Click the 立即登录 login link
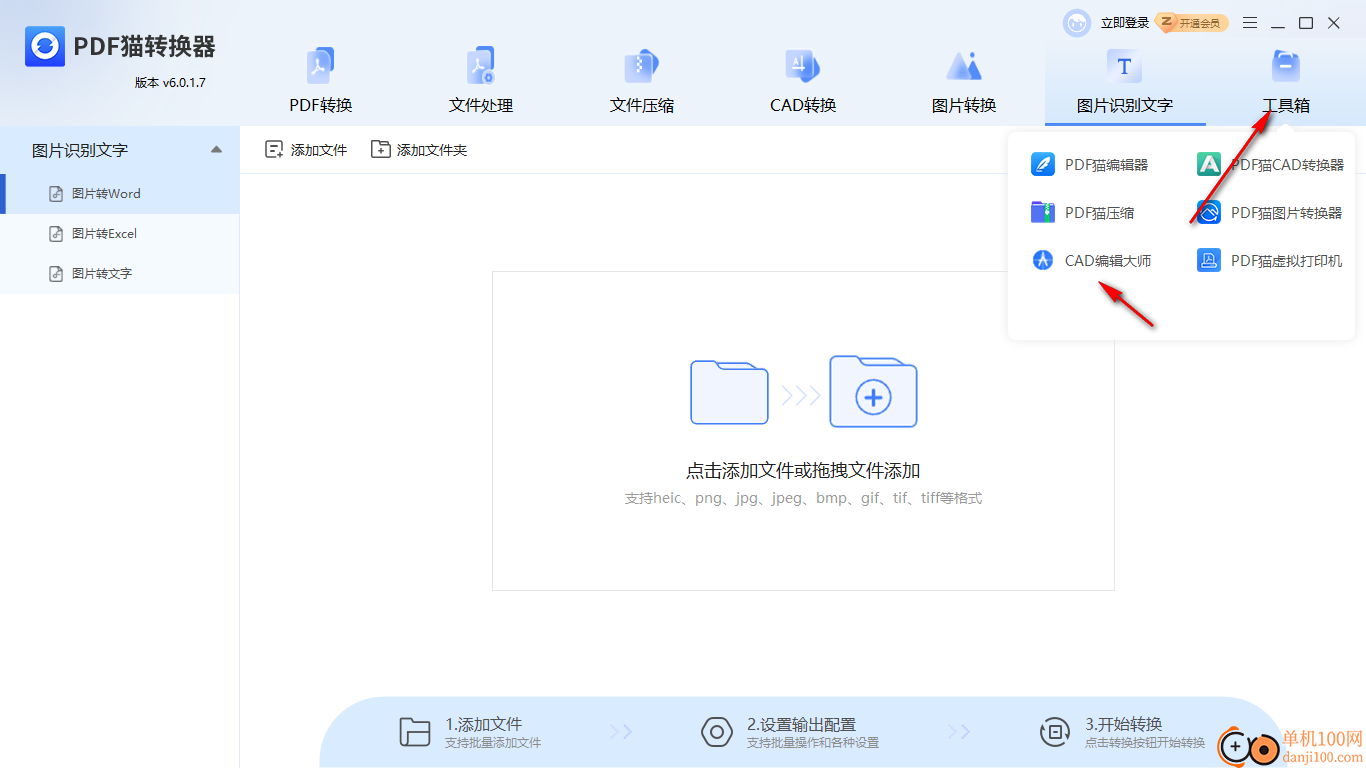The image size is (1366, 768). (x=1125, y=23)
